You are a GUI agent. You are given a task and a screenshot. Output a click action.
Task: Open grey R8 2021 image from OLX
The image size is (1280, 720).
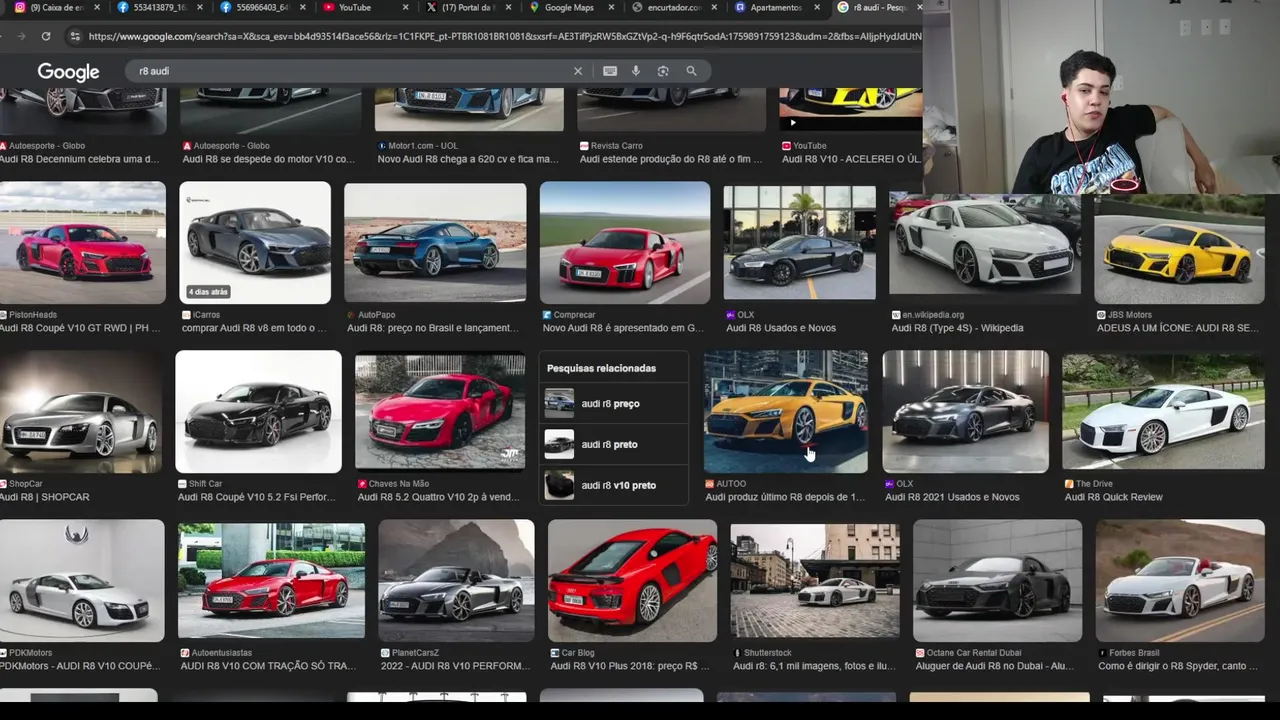point(965,411)
